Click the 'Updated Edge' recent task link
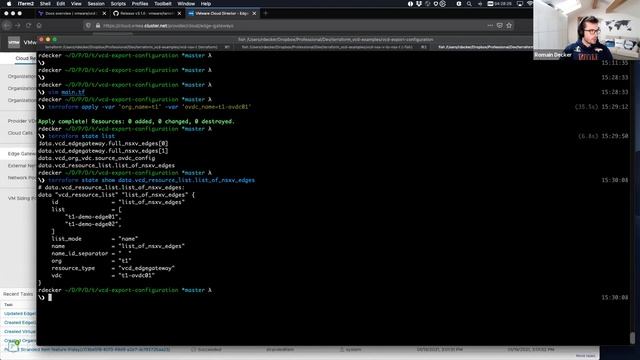 tap(20, 313)
